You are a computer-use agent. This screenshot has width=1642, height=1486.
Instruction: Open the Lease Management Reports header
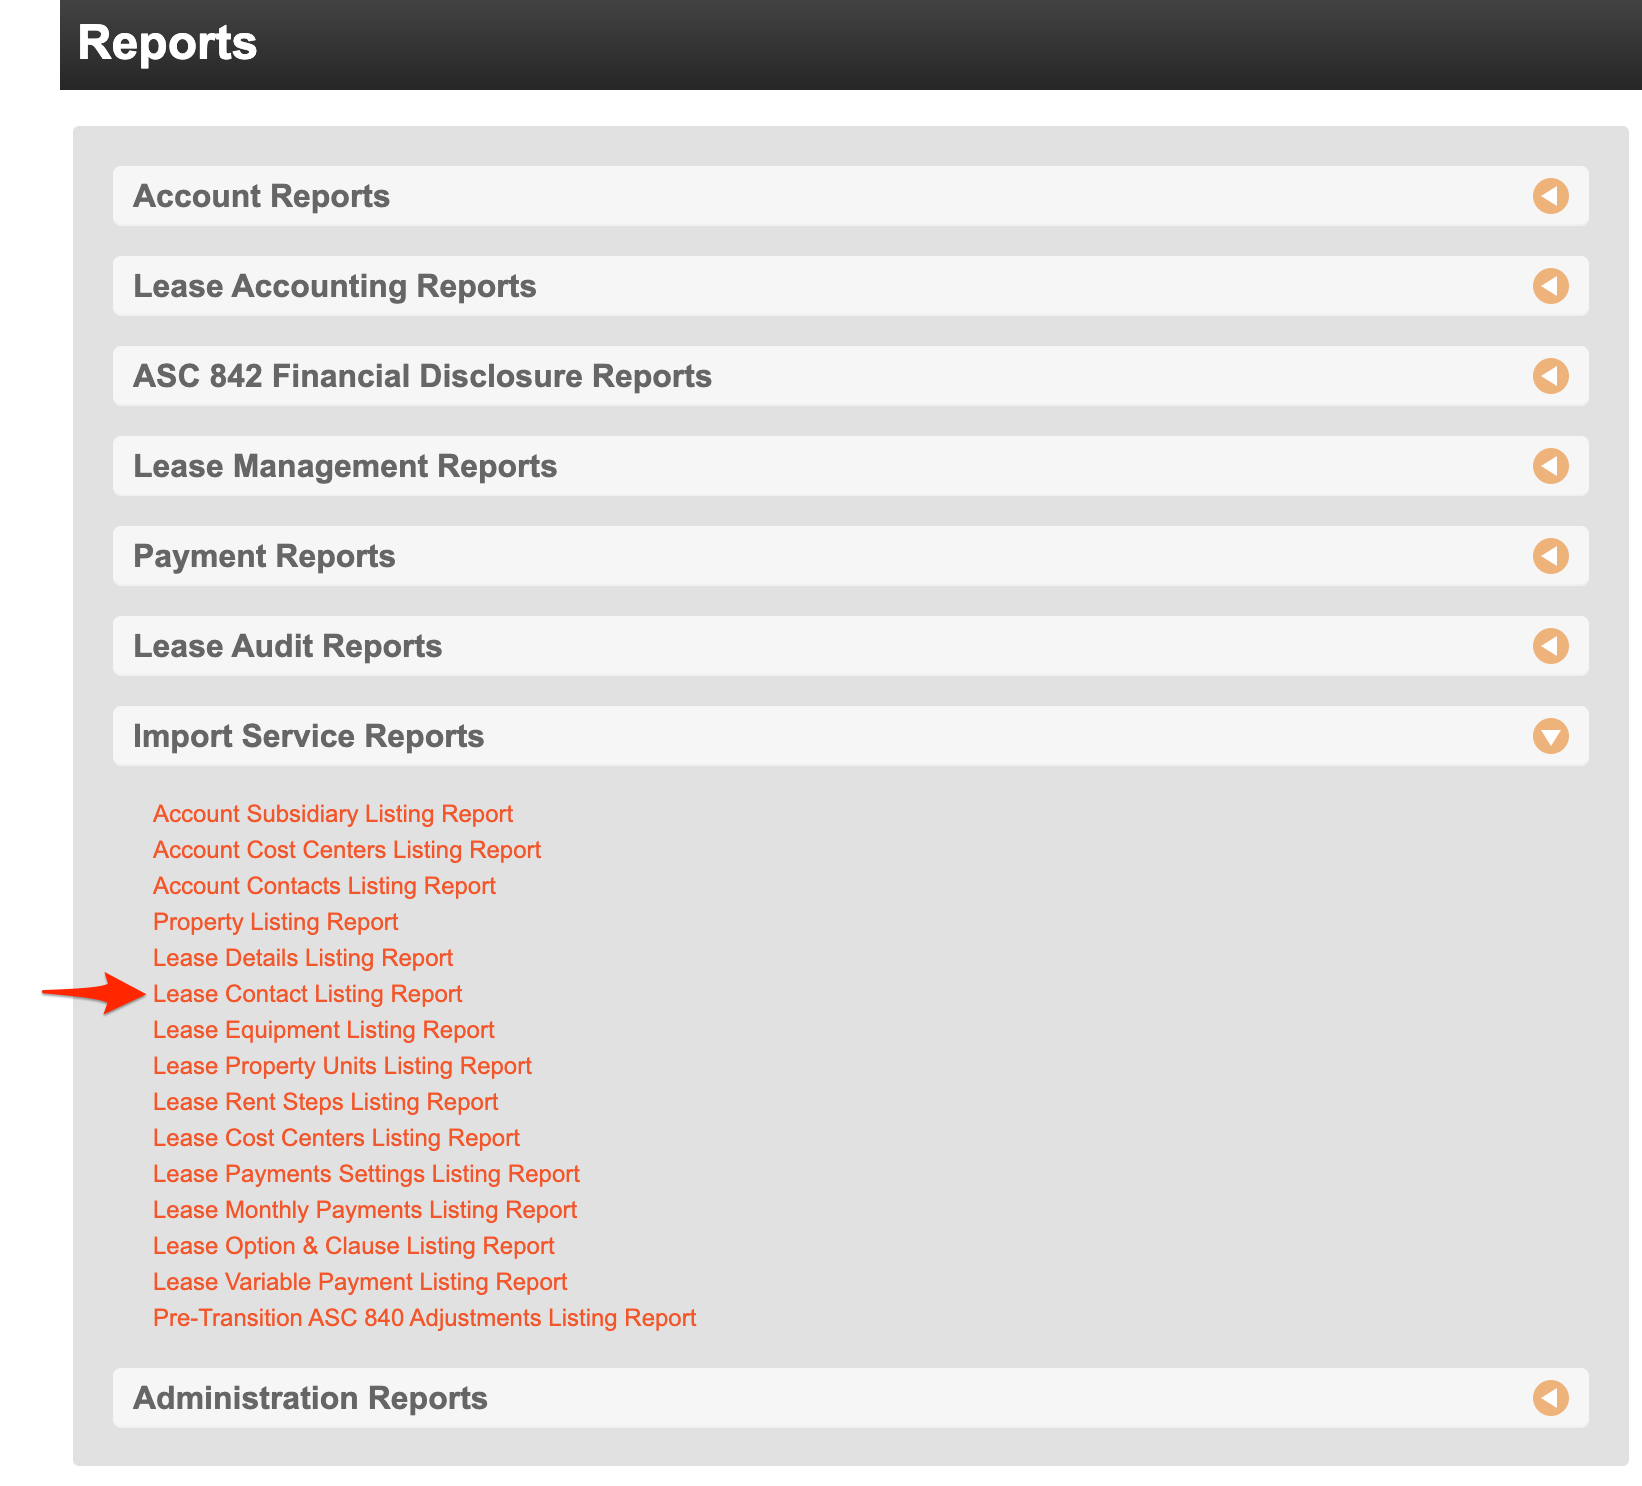point(850,466)
